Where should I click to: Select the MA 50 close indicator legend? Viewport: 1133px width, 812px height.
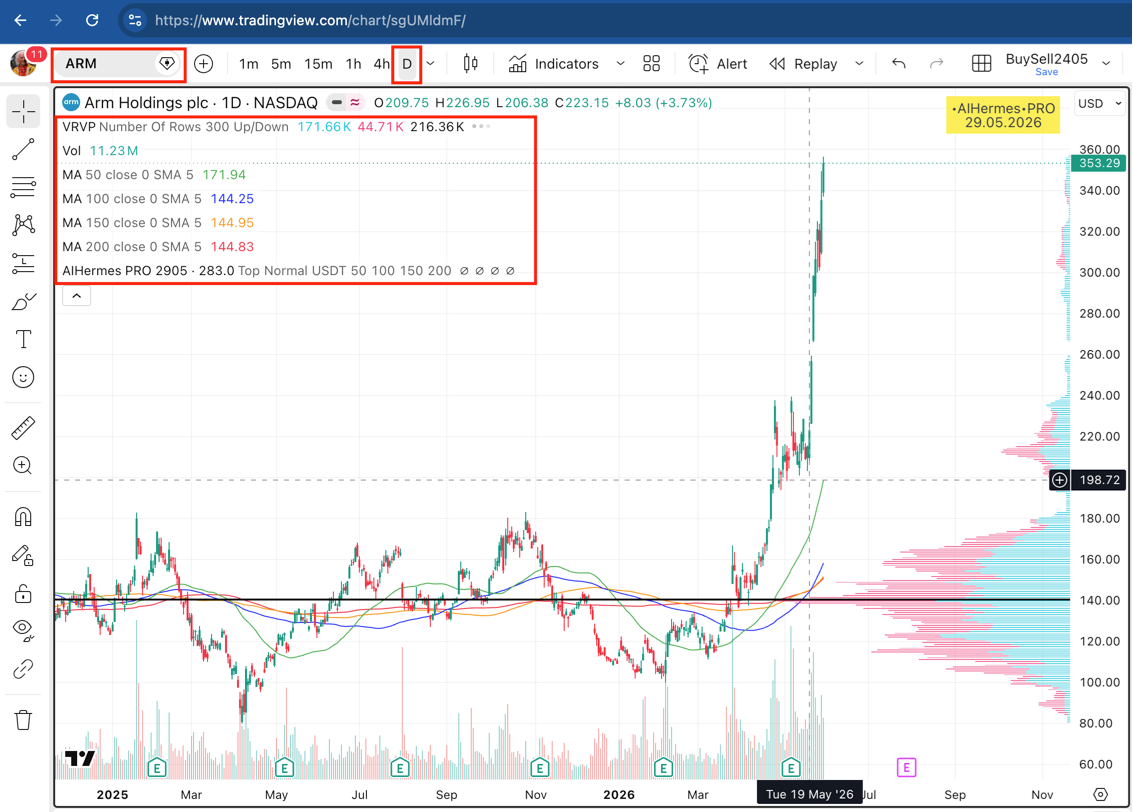[154, 175]
